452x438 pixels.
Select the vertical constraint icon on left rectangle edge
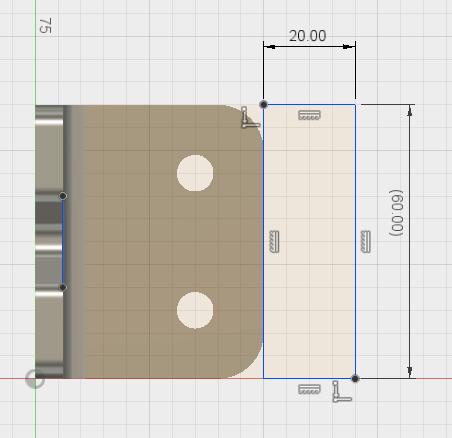point(274,242)
